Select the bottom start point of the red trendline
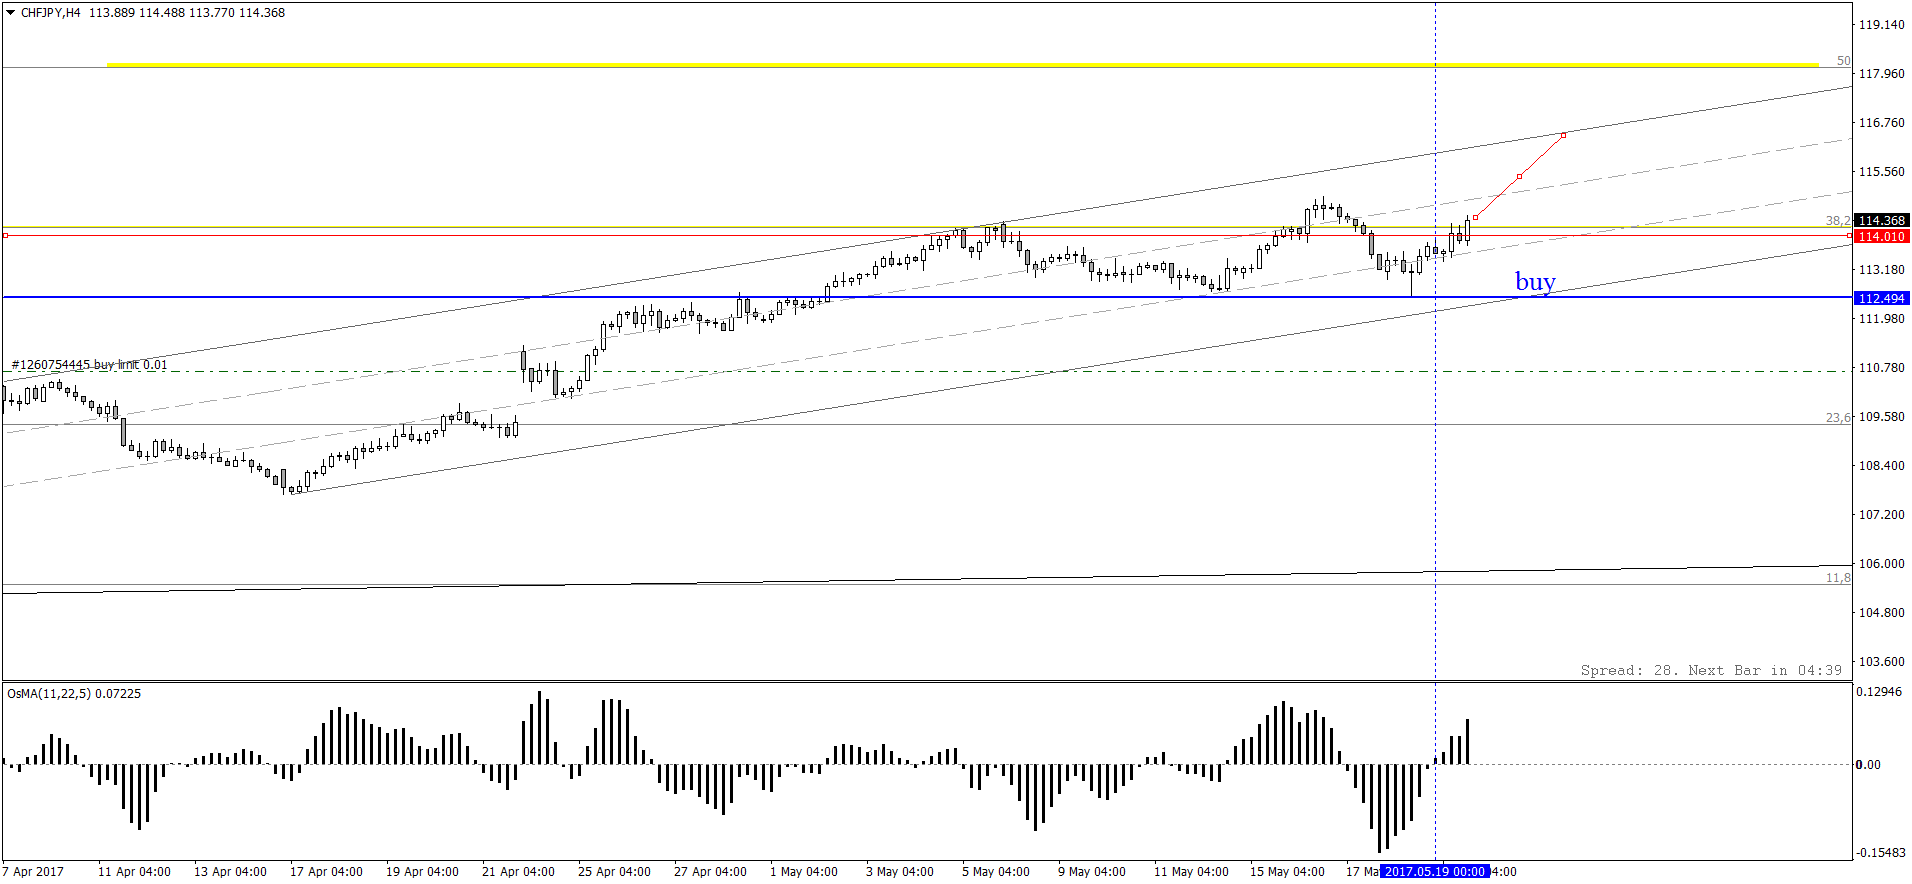The width and height of the screenshot is (1912, 884). click(1476, 217)
